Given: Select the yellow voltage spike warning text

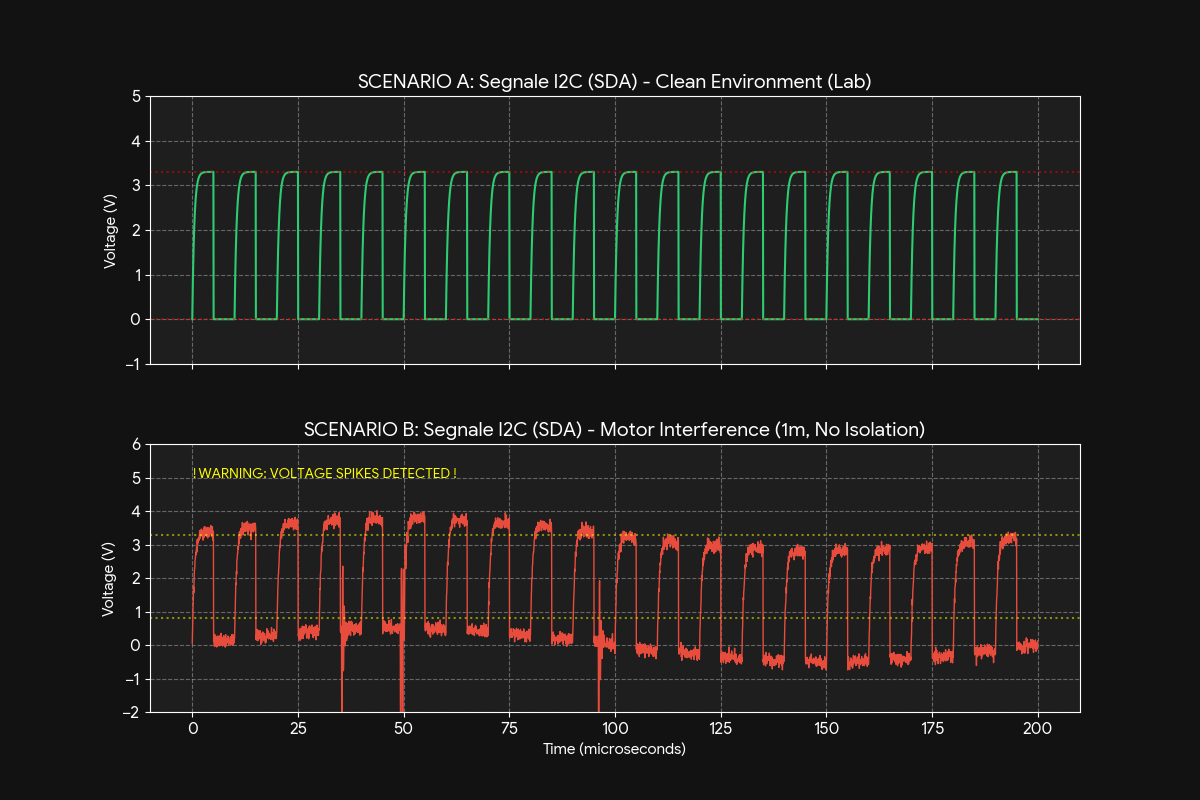Looking at the screenshot, I should (x=325, y=472).
